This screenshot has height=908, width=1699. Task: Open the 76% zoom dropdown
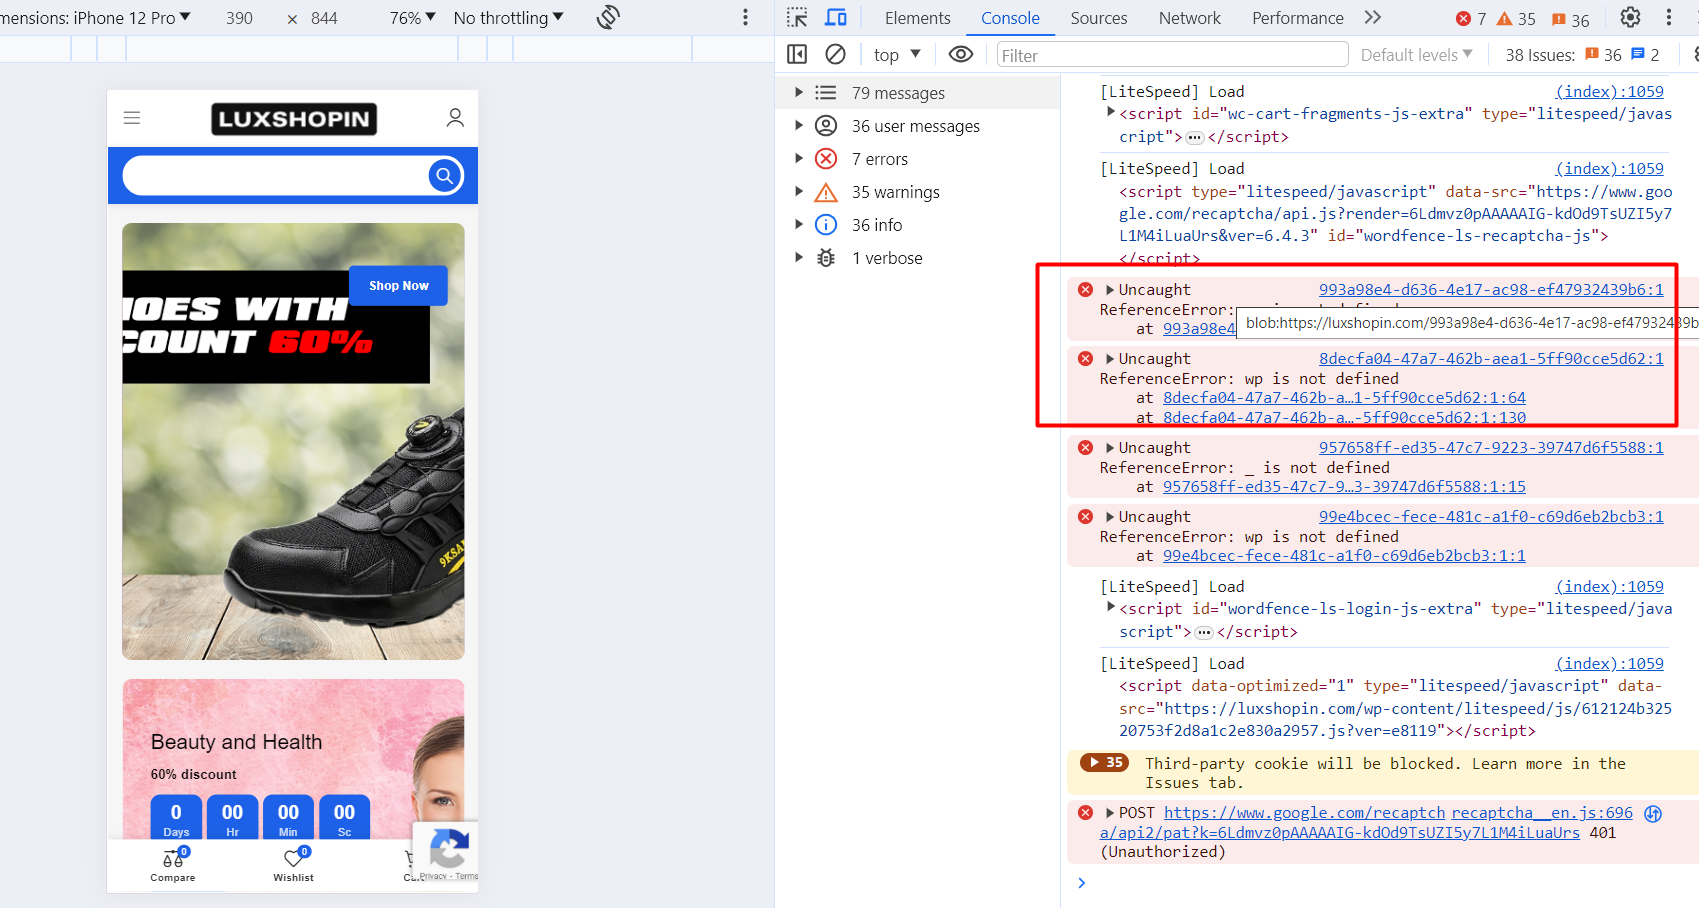412,17
